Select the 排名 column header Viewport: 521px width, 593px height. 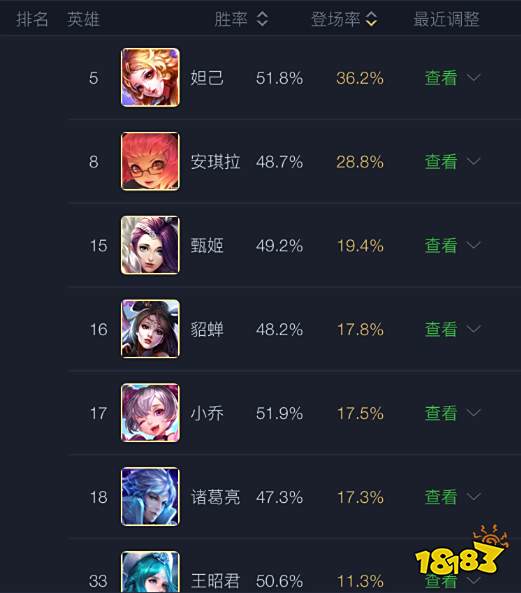(x=32, y=19)
